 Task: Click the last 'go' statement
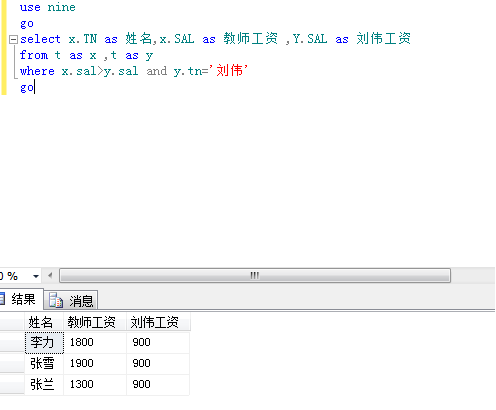27,87
